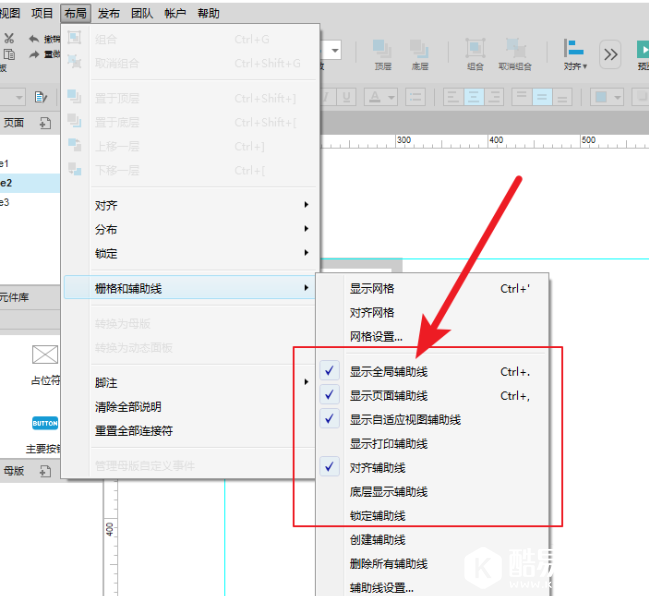The height and width of the screenshot is (596, 649).
Task: Open the 帐户 menu
Action: click(175, 13)
